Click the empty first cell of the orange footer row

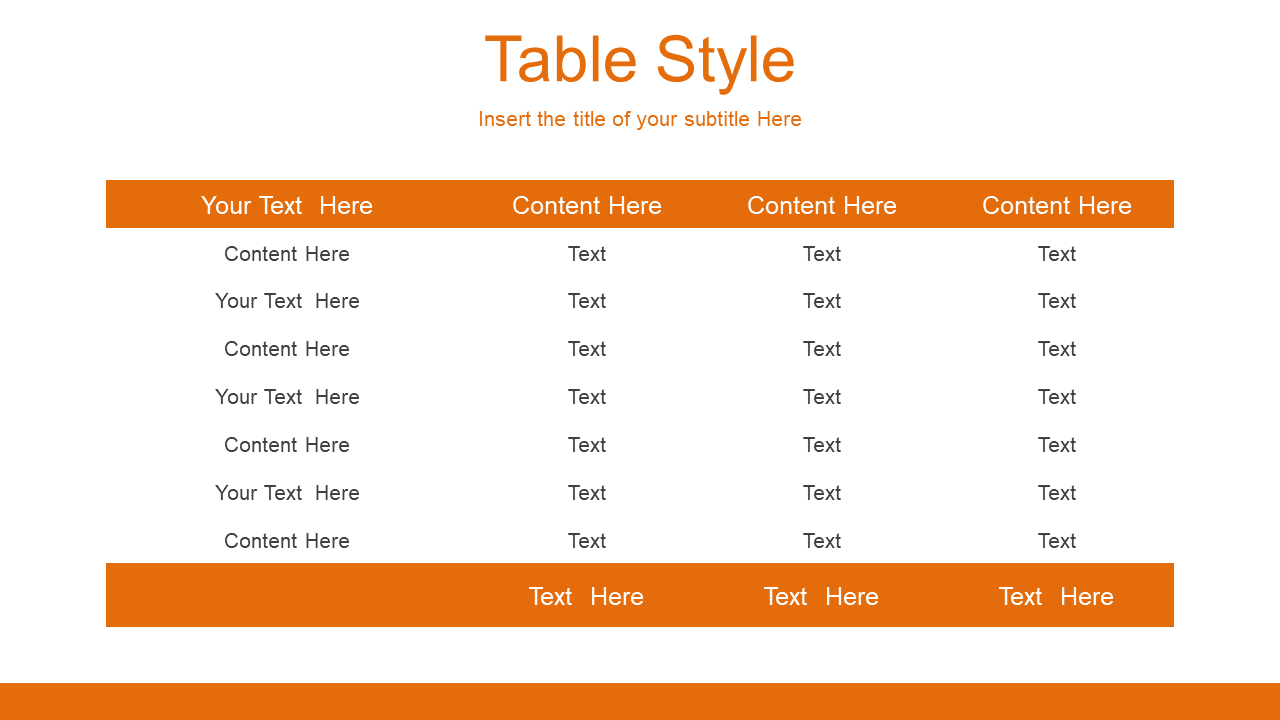pyautogui.click(x=287, y=596)
